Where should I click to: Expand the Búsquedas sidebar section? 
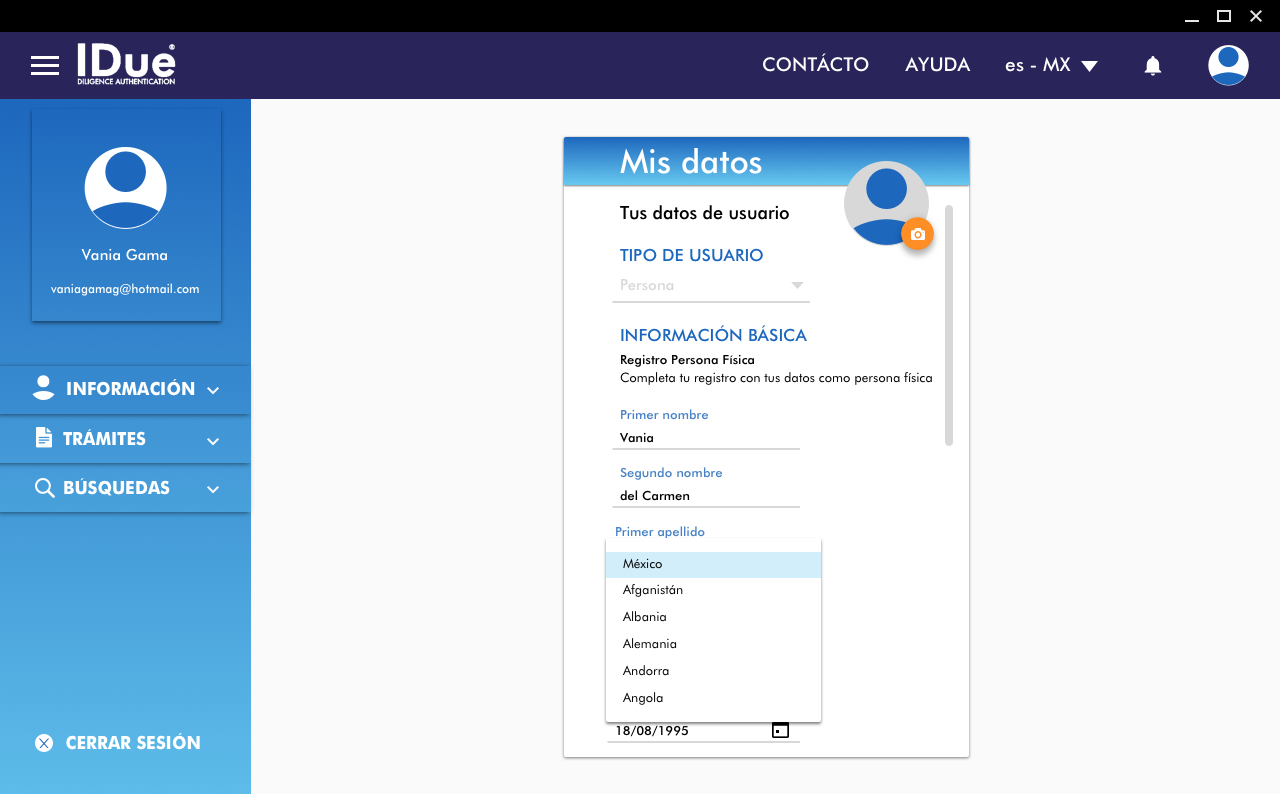[125, 488]
